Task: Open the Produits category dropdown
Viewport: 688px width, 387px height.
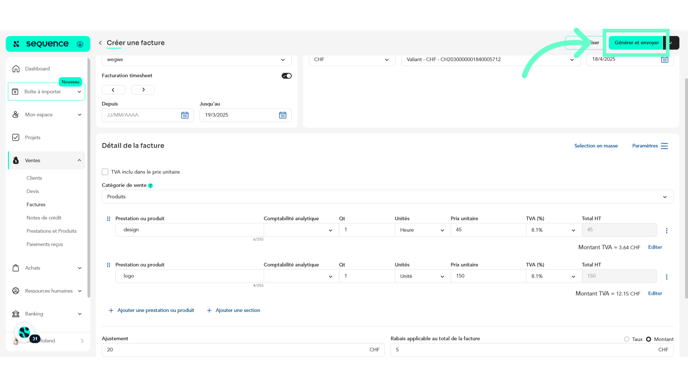Action: 387,197
